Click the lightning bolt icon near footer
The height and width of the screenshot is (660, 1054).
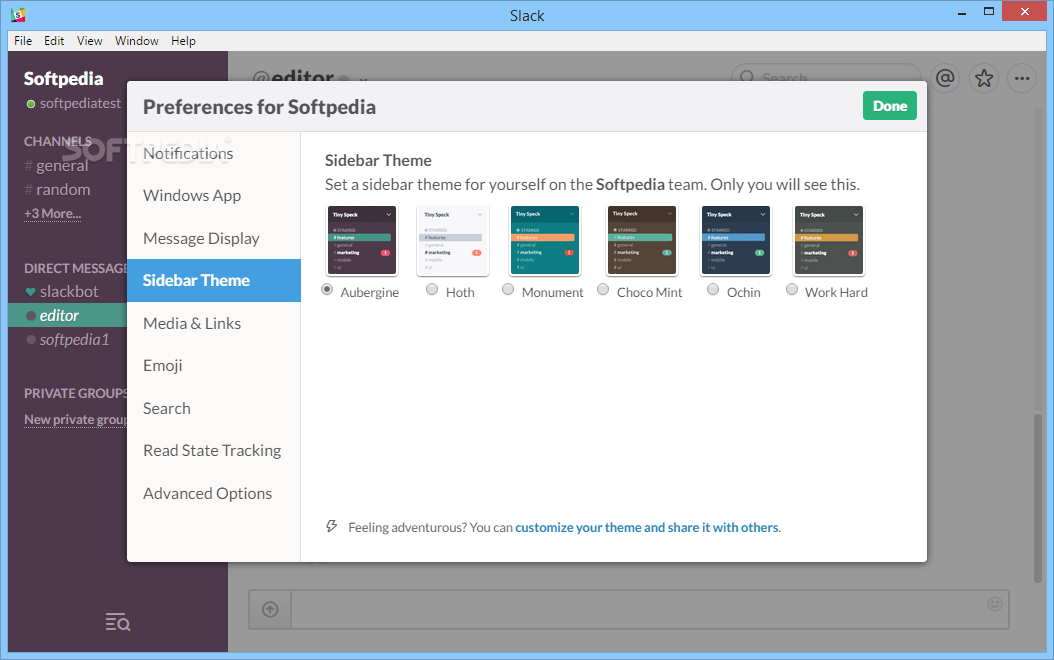click(331, 526)
